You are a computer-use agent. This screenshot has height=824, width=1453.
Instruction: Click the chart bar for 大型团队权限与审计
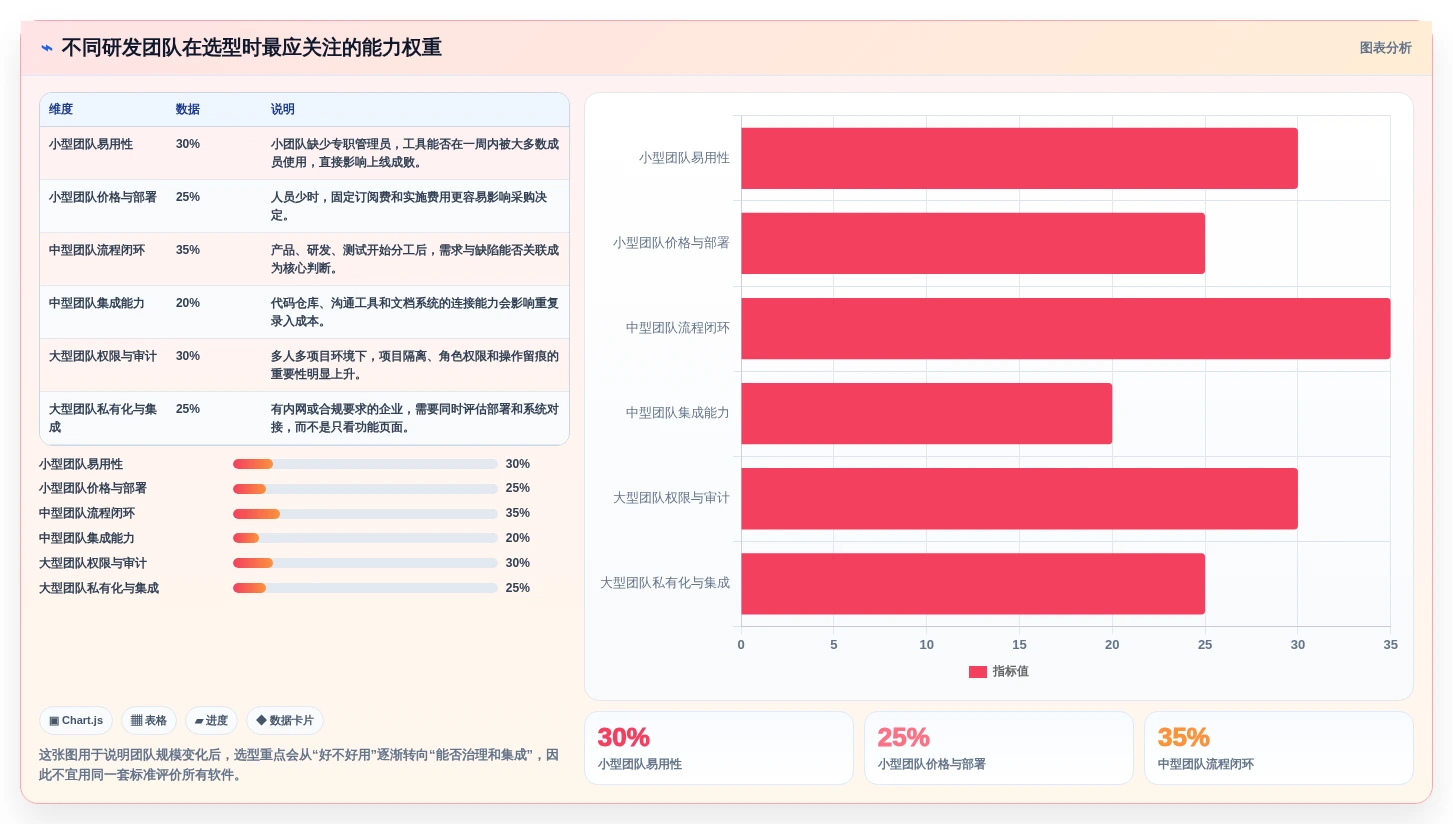click(1019, 498)
